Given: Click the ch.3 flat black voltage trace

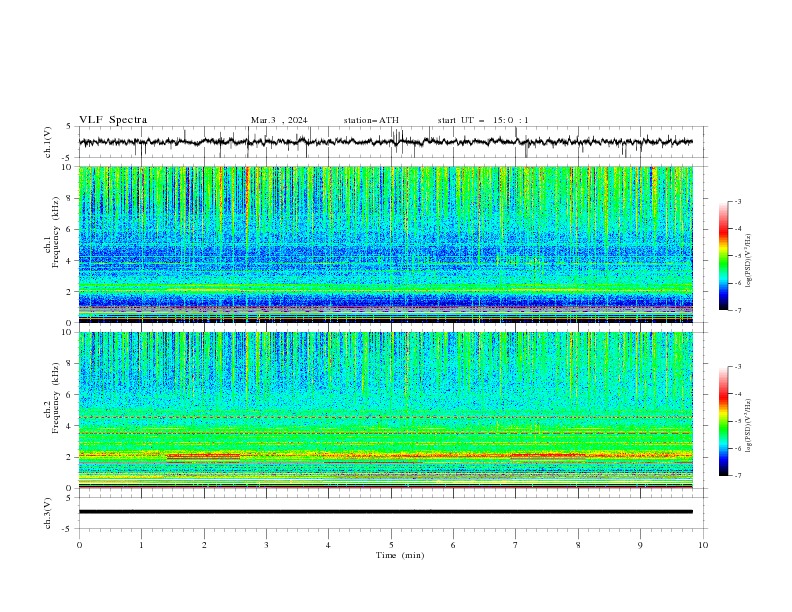Looking at the screenshot, I should point(385,512).
